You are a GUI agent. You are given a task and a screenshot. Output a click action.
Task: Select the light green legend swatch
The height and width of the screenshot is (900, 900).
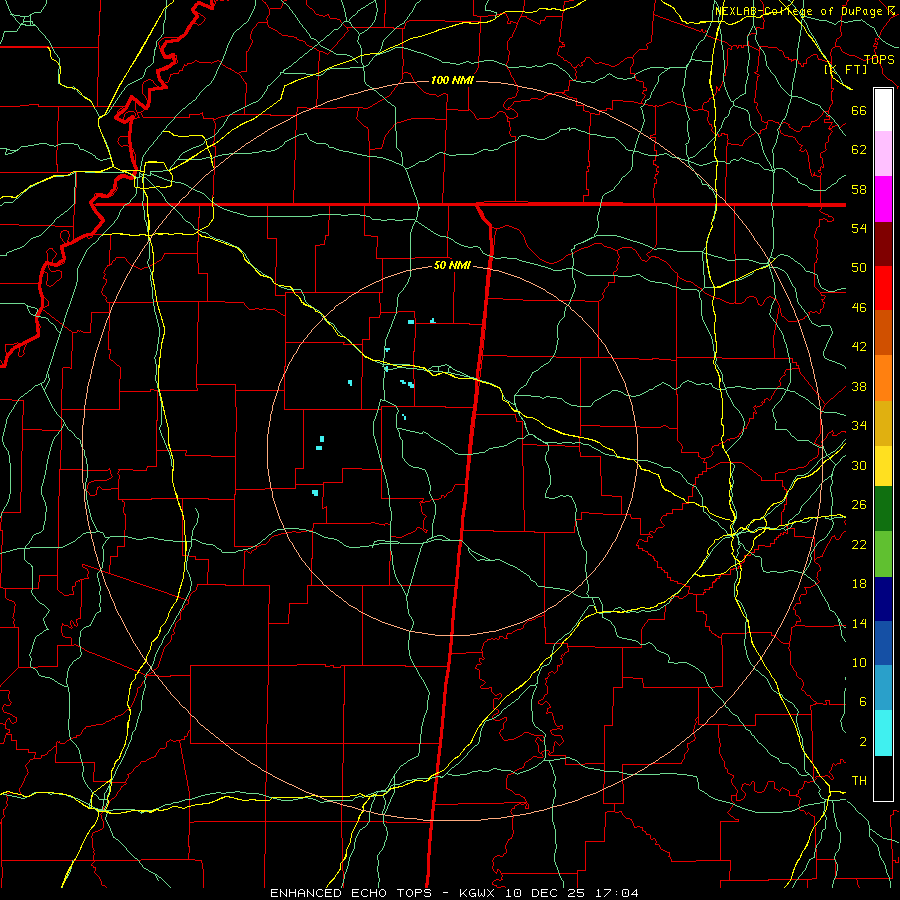pyautogui.click(x=883, y=554)
